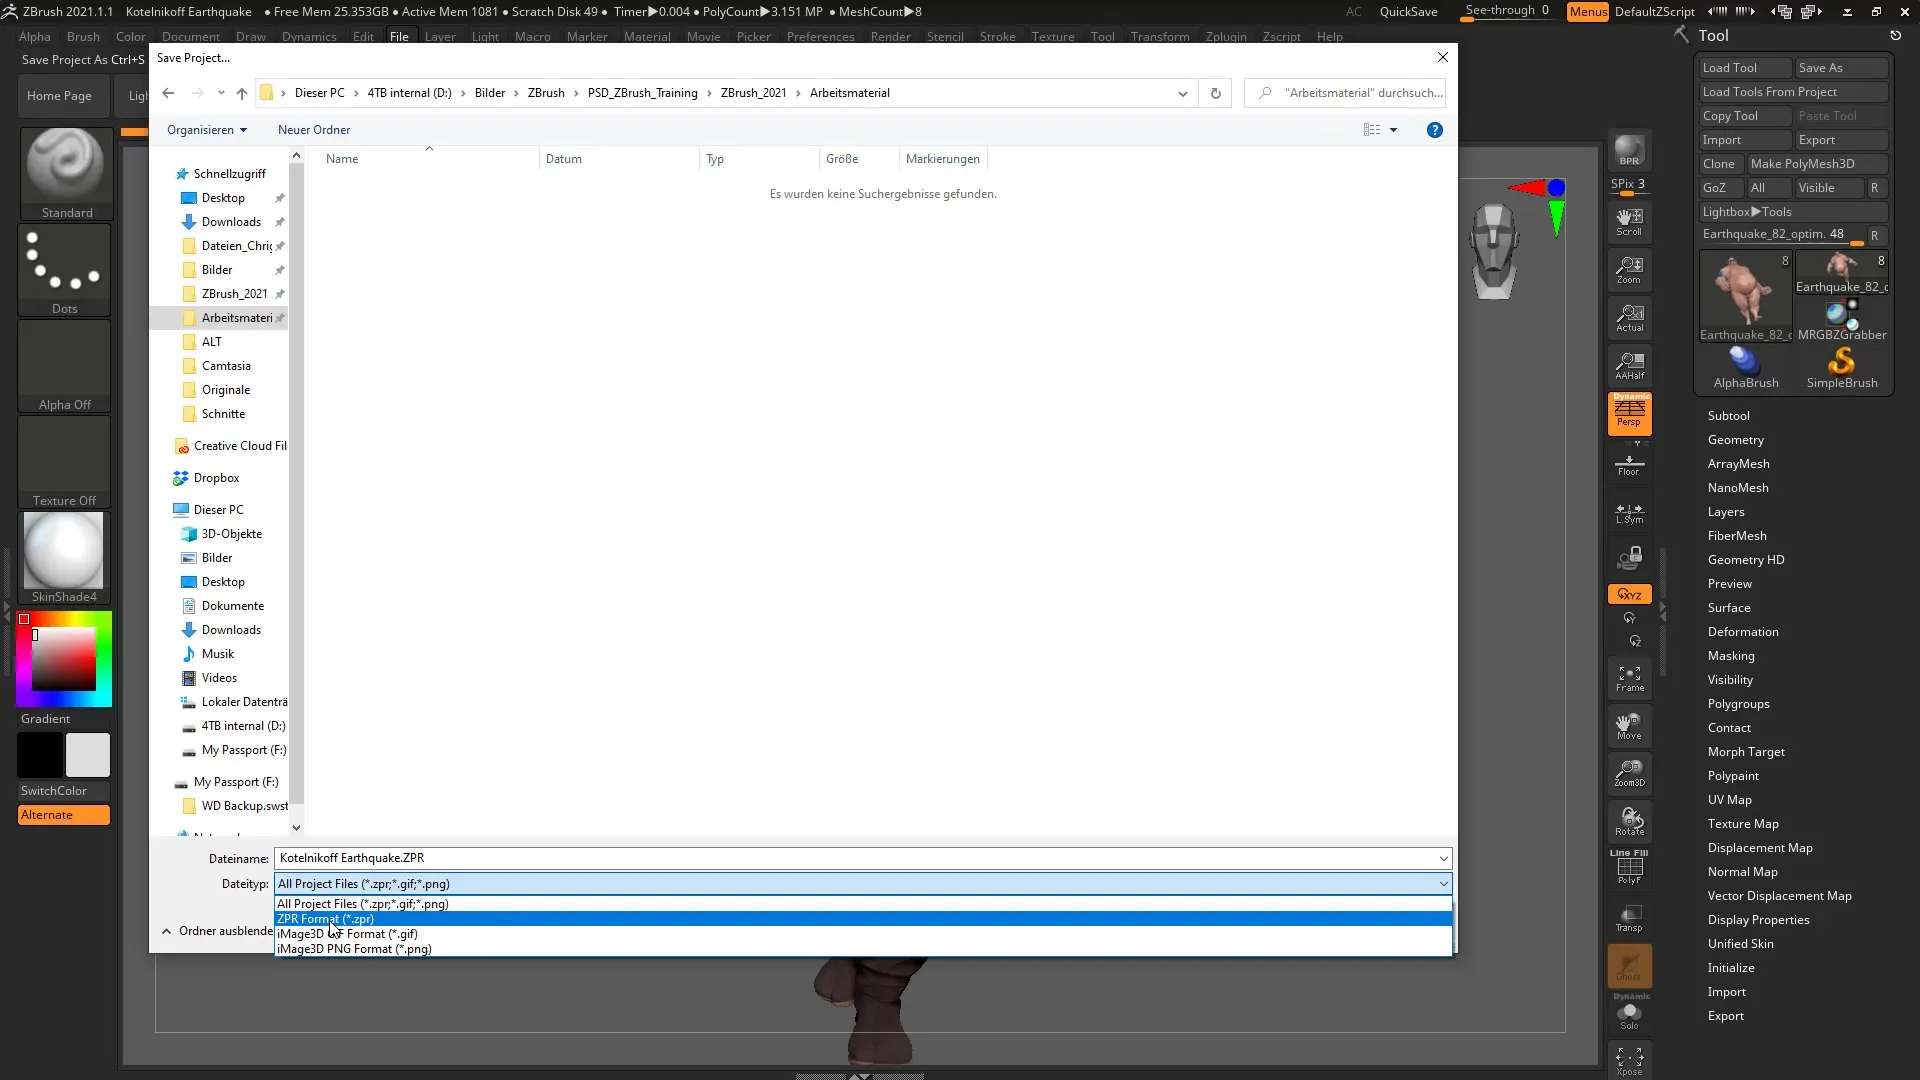1920x1080 pixels.
Task: Open the Texture menu
Action: [1053, 36]
